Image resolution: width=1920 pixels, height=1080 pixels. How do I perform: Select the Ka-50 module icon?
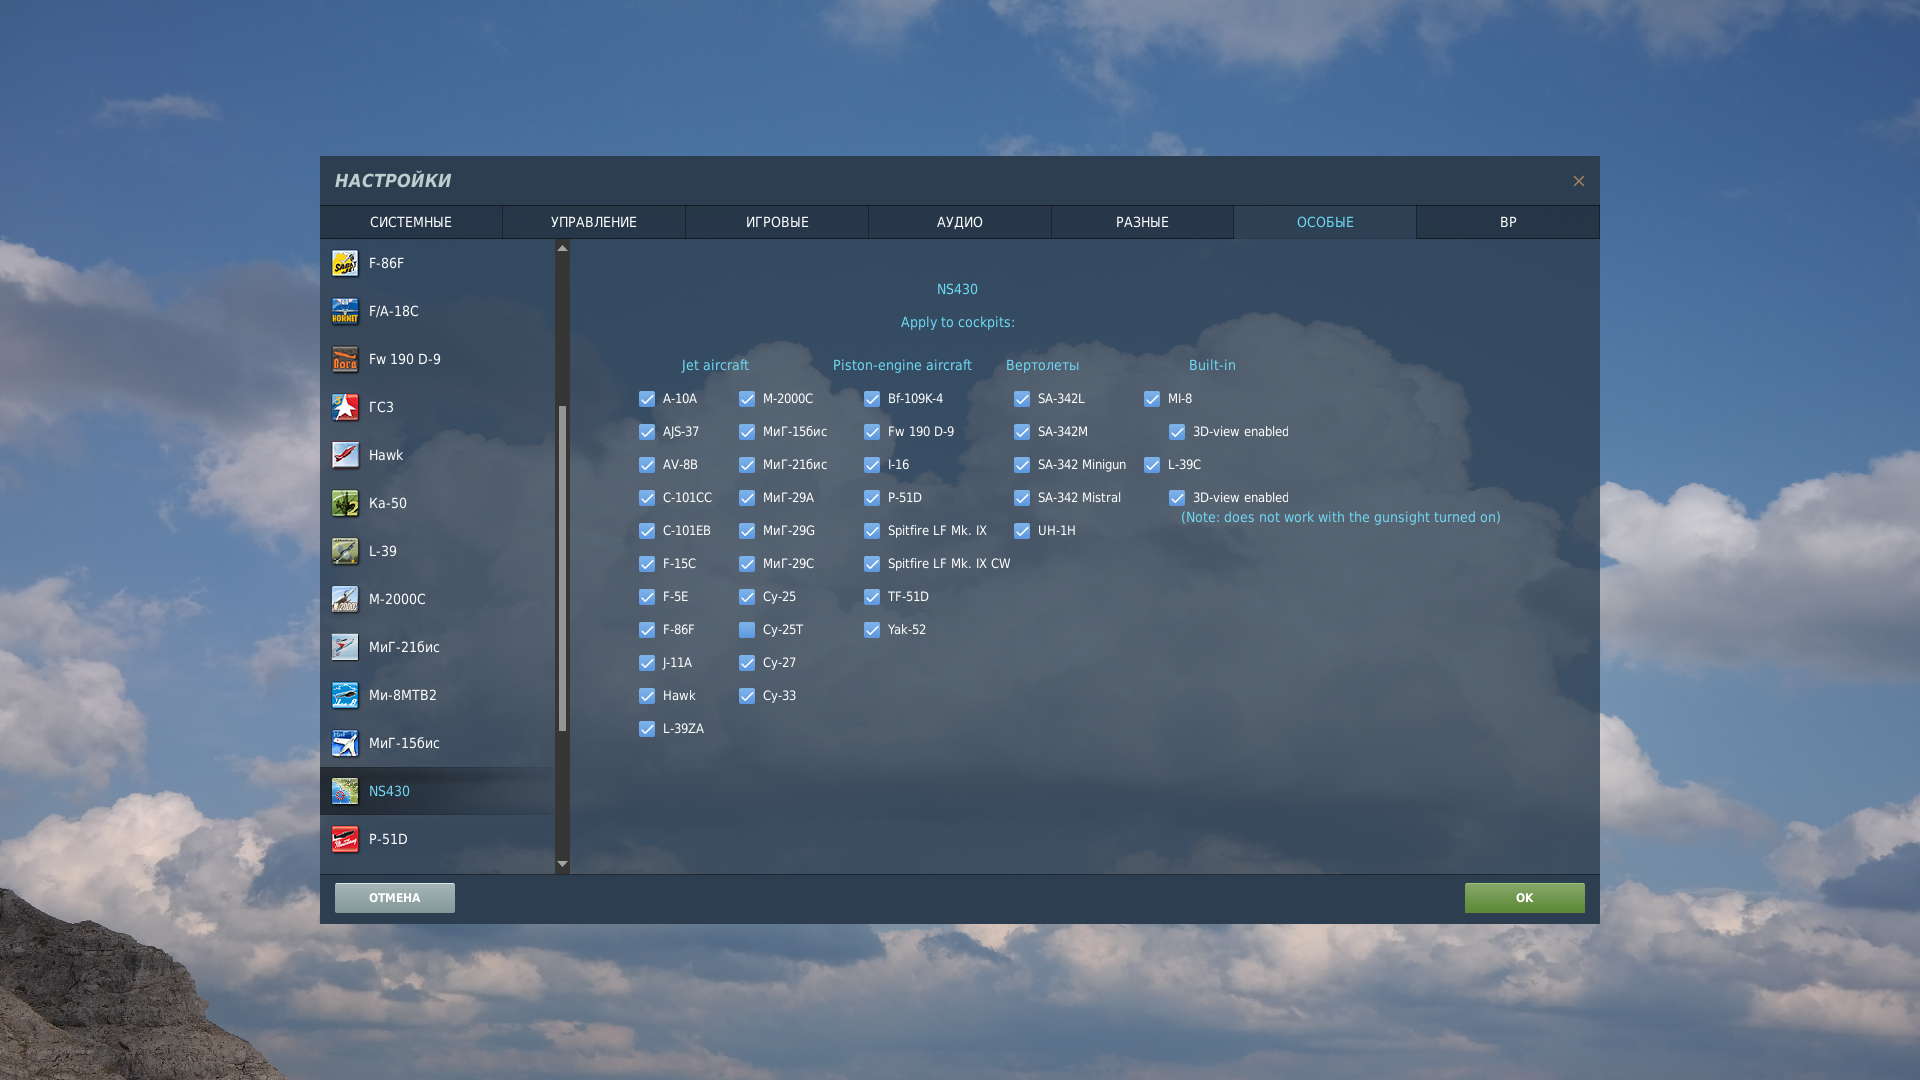click(x=345, y=503)
